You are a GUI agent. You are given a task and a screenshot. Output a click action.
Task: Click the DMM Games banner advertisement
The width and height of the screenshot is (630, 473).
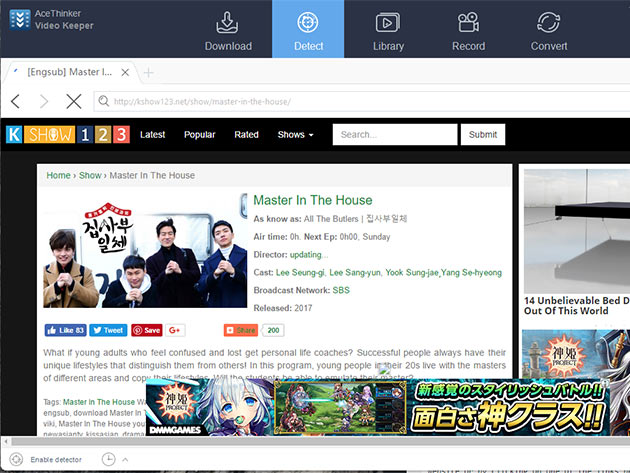(378, 407)
